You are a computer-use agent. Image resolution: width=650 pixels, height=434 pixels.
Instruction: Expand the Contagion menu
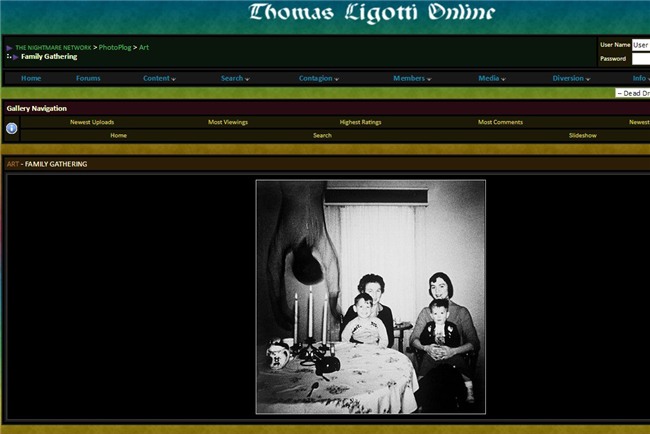tap(318, 78)
